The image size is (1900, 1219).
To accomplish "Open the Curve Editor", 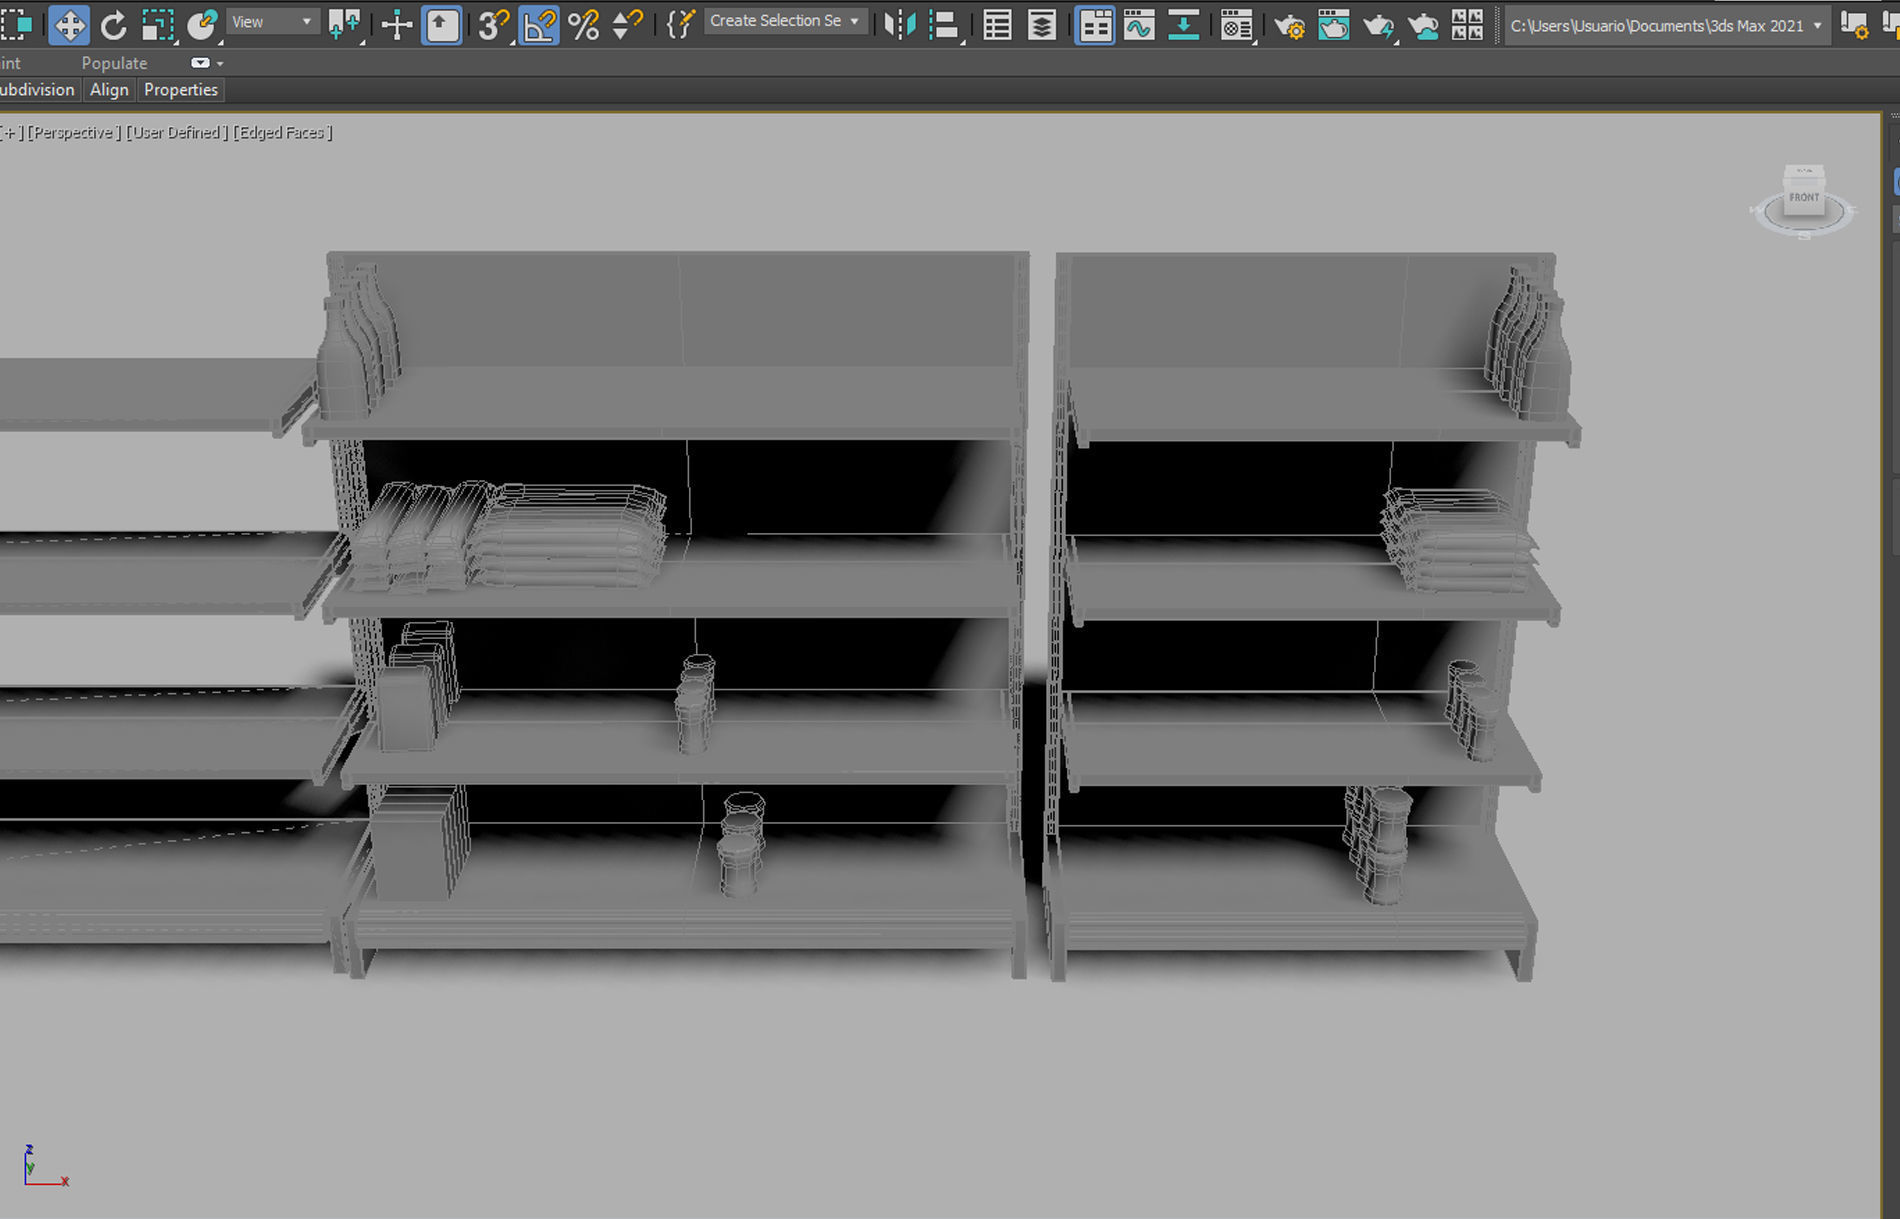I will pyautogui.click(x=1139, y=25).
